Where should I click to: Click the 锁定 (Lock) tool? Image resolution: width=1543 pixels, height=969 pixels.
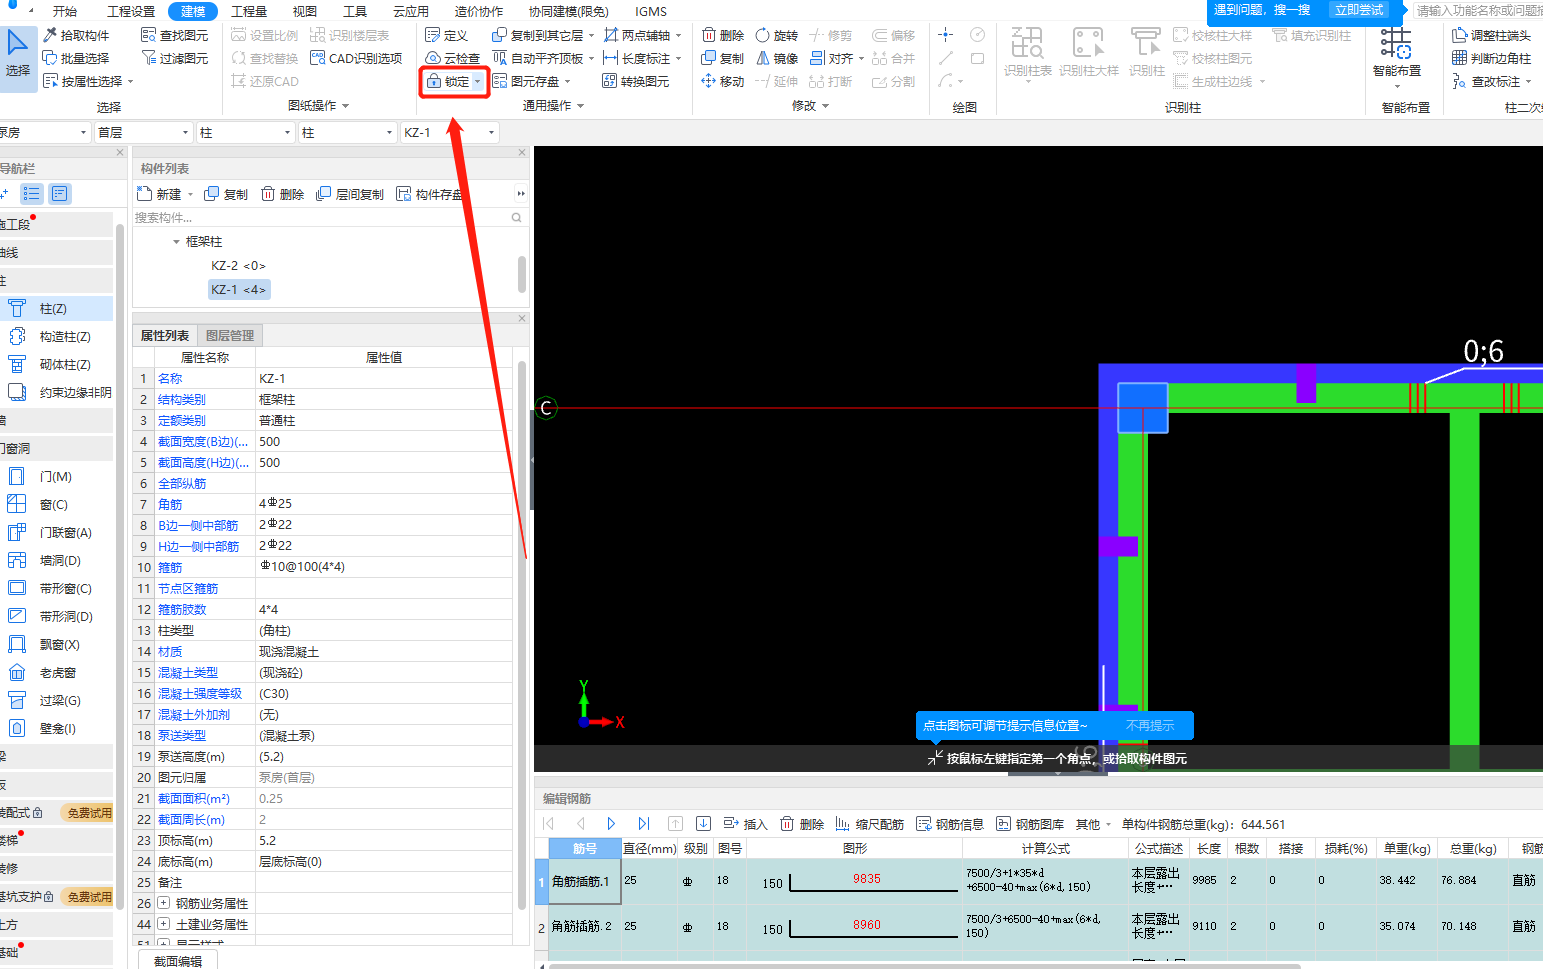pyautogui.click(x=448, y=81)
